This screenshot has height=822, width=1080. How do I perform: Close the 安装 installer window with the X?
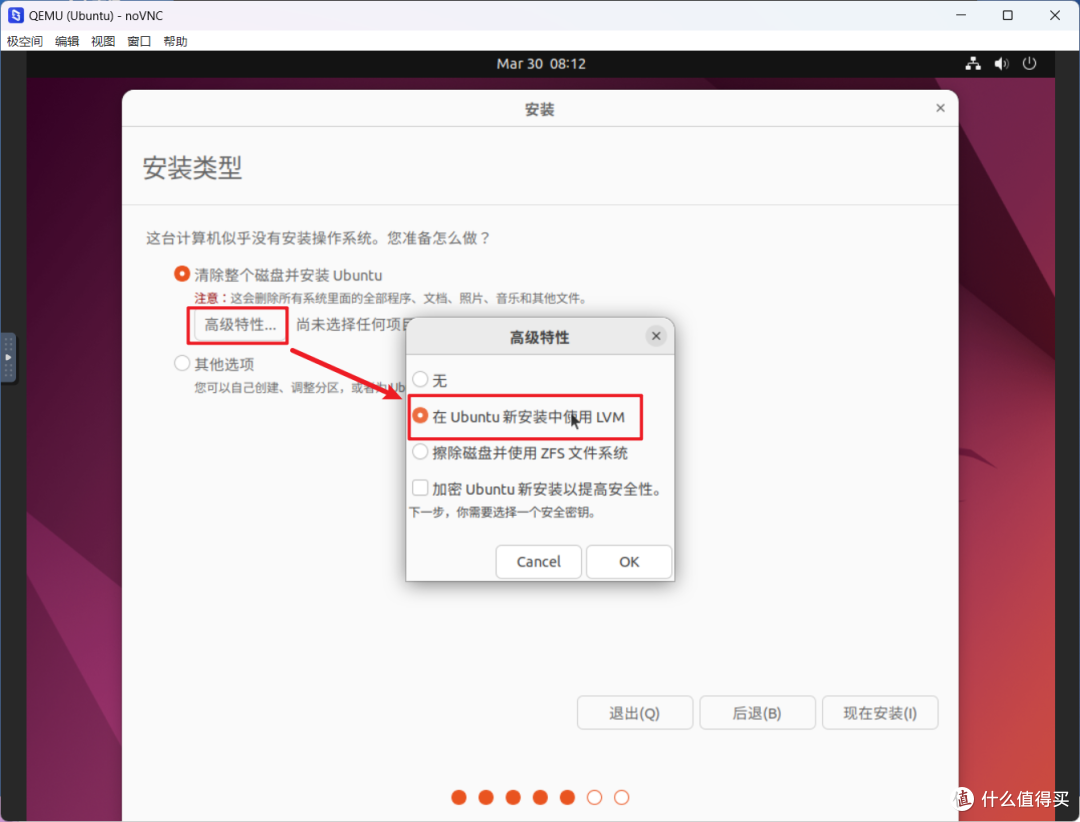pos(940,108)
